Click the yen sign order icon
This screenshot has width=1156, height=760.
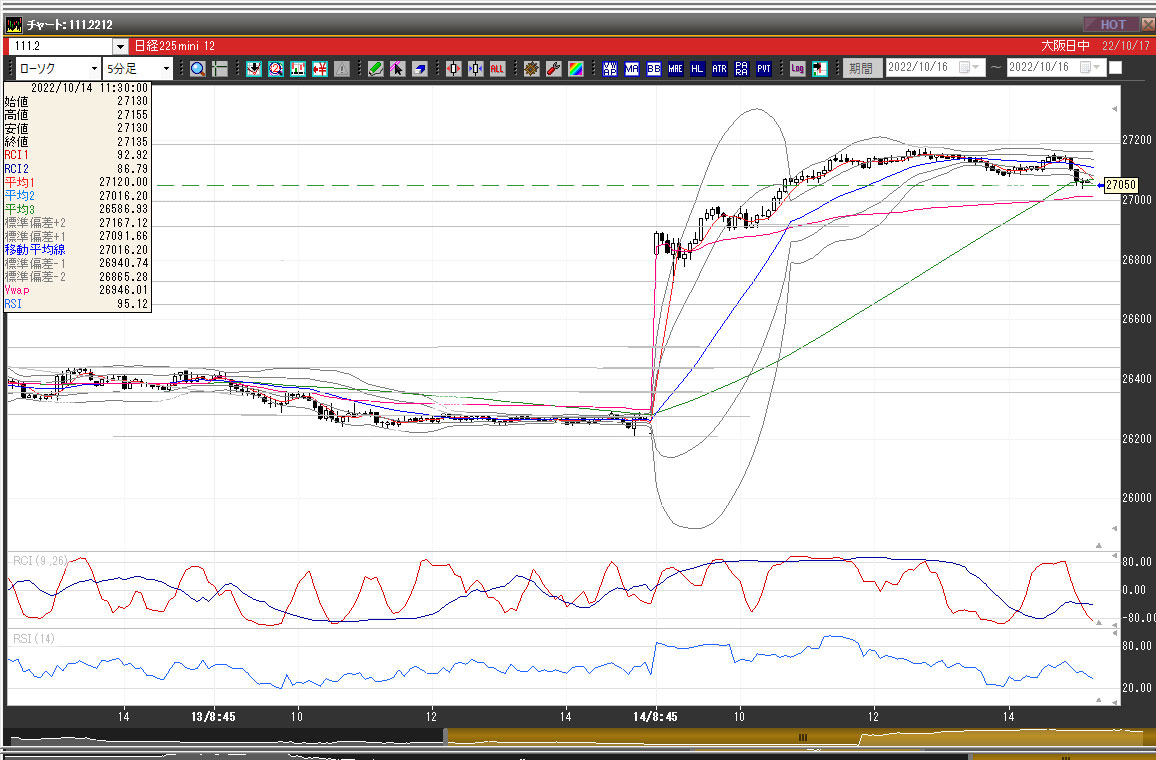coord(320,69)
